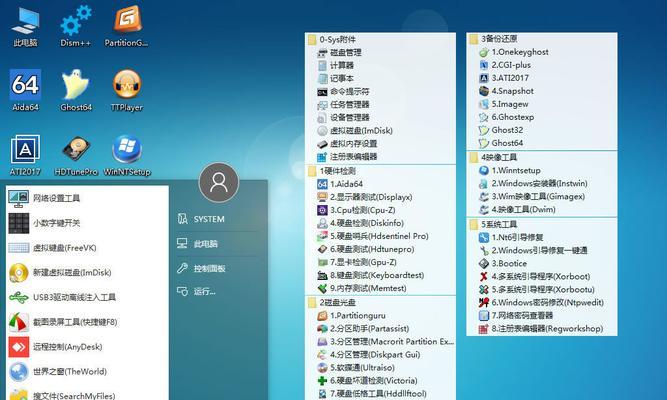Launch 3.Bootice
667x400 pixels.
tap(542, 263)
